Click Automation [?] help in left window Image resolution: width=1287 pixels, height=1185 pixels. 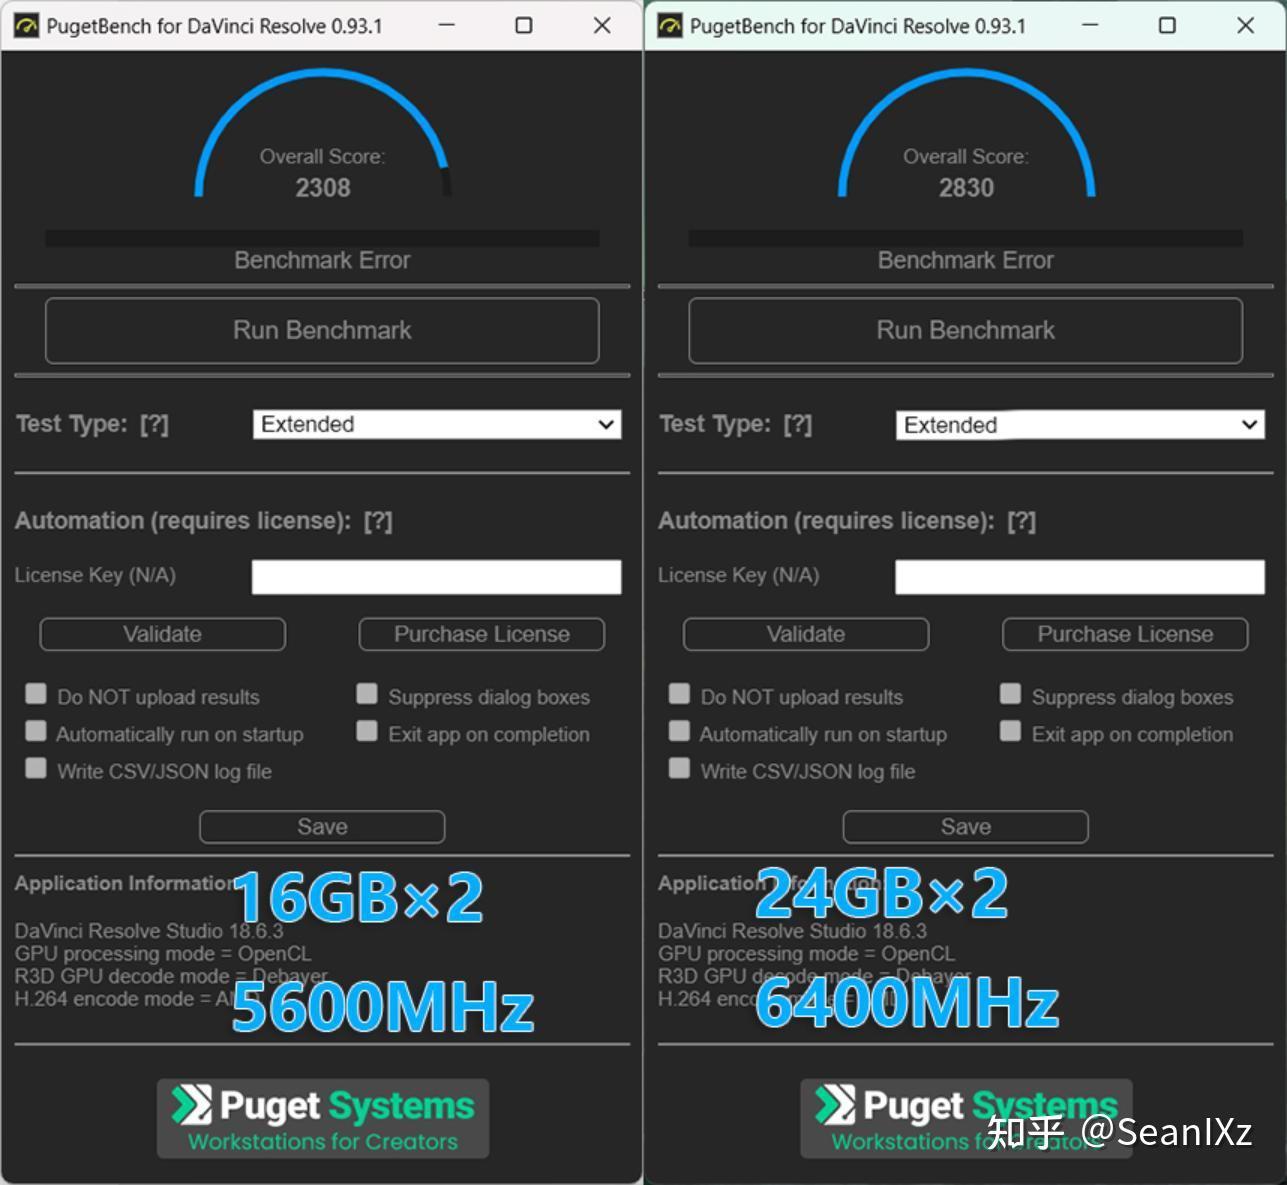tap(378, 521)
